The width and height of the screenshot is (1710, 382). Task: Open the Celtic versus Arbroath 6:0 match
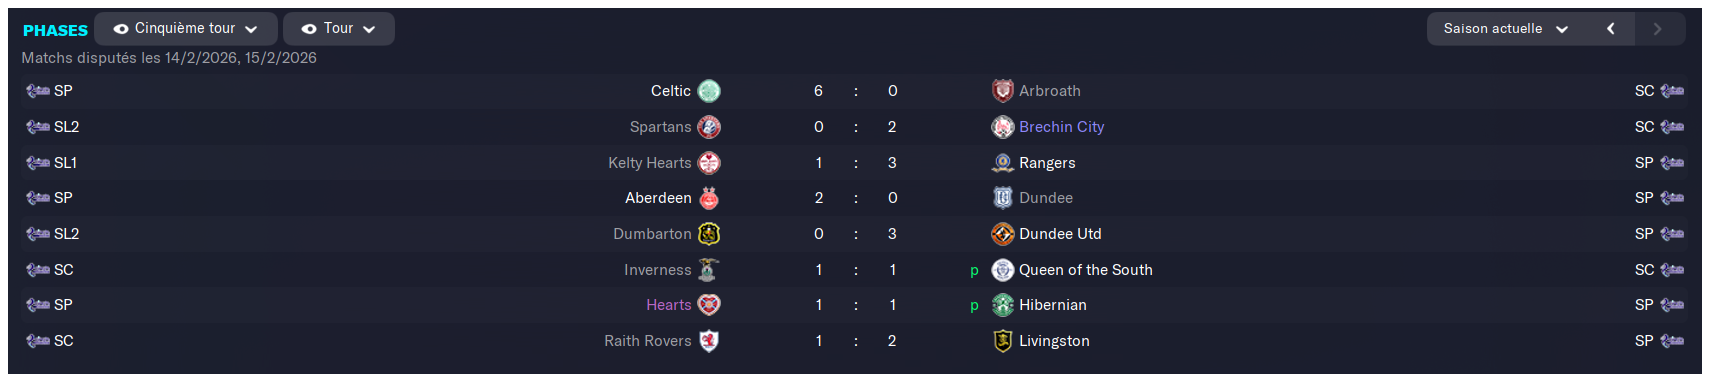[855, 91]
